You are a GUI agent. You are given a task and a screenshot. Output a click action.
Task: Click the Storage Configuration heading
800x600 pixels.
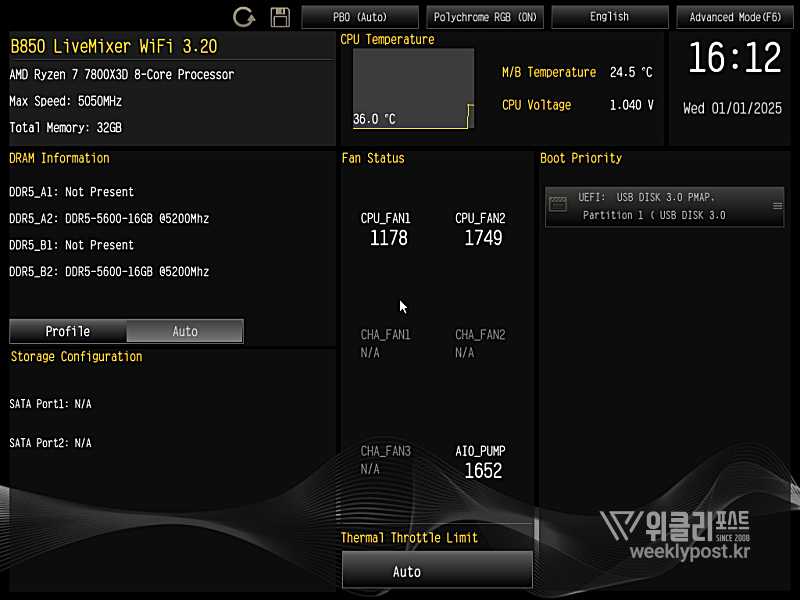[x=77, y=356]
